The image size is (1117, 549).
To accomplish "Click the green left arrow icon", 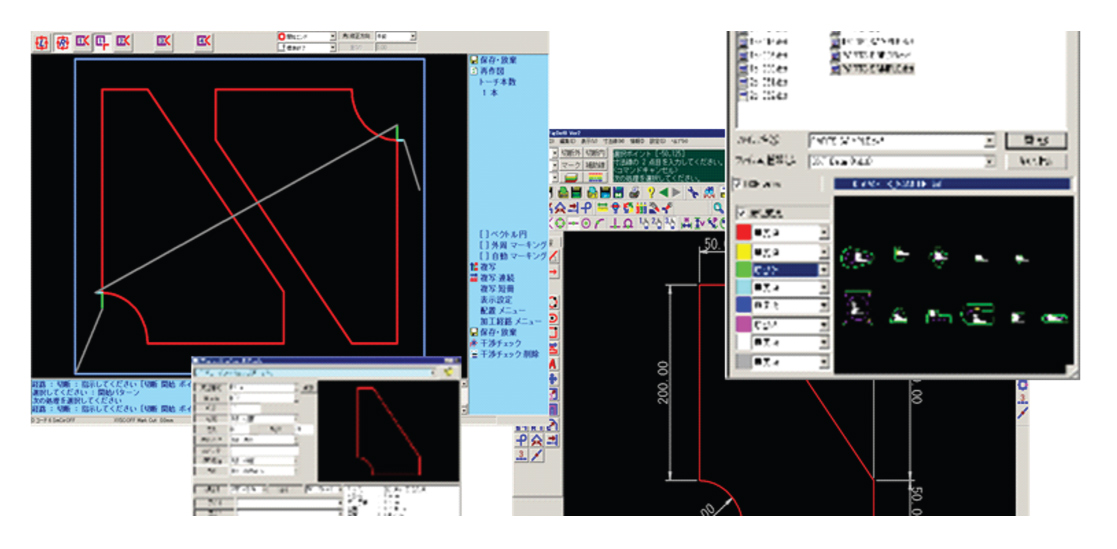I will tap(664, 191).
